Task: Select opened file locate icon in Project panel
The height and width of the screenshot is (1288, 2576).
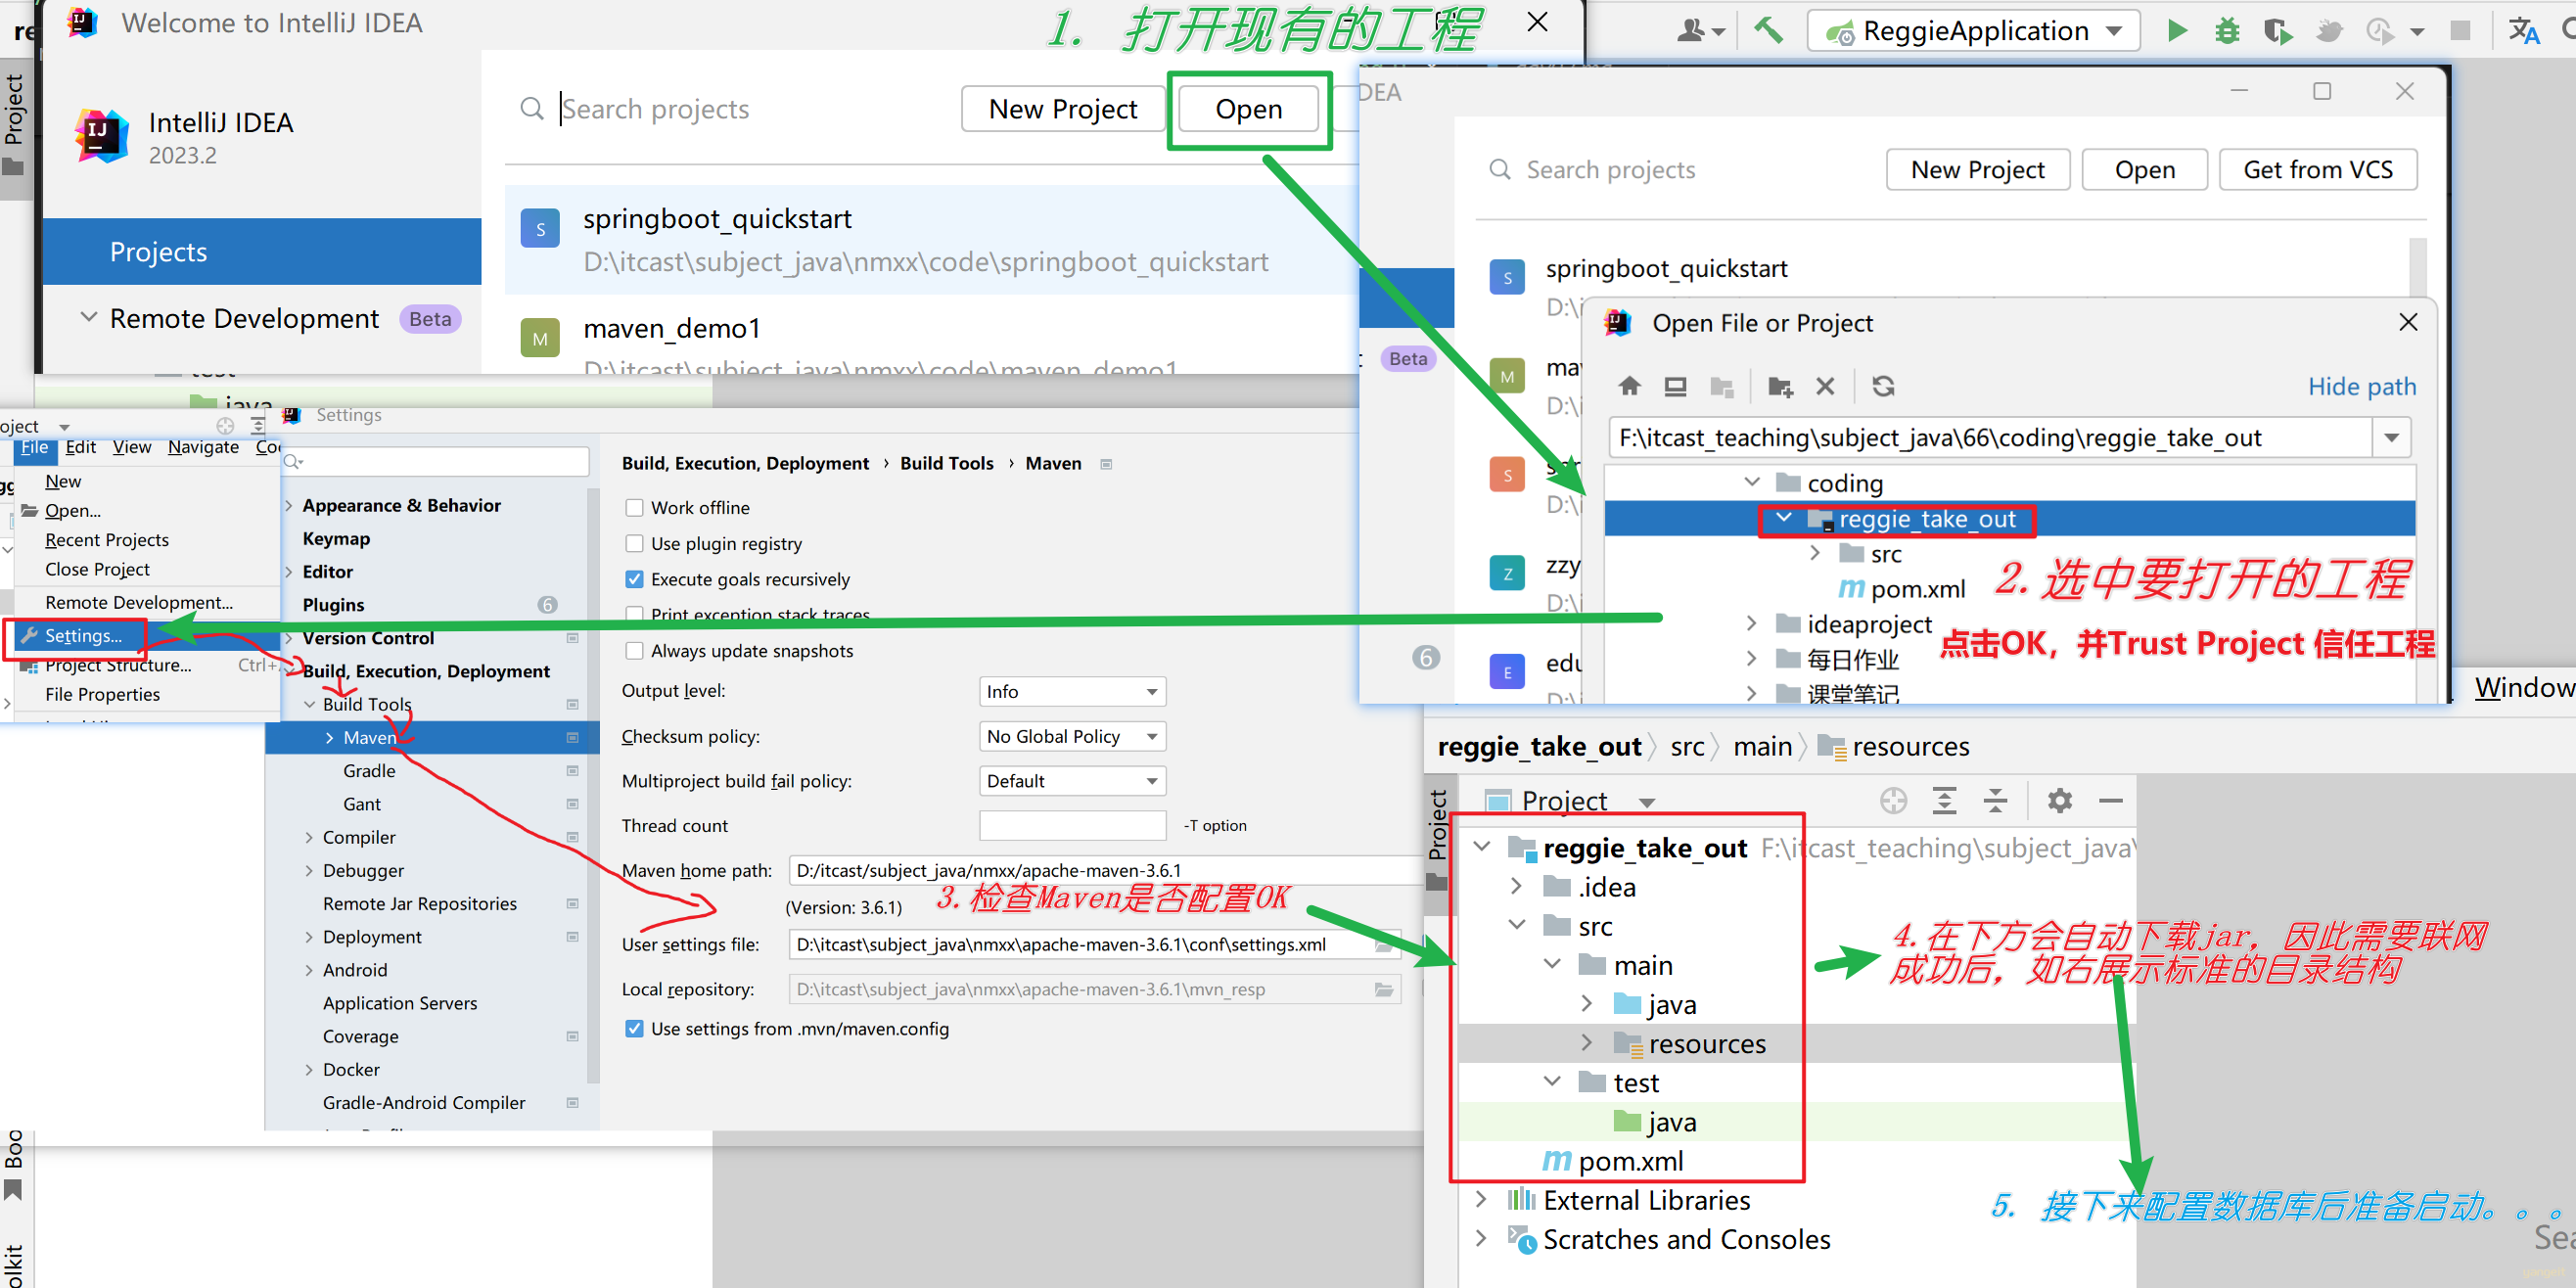Action: point(1893,800)
